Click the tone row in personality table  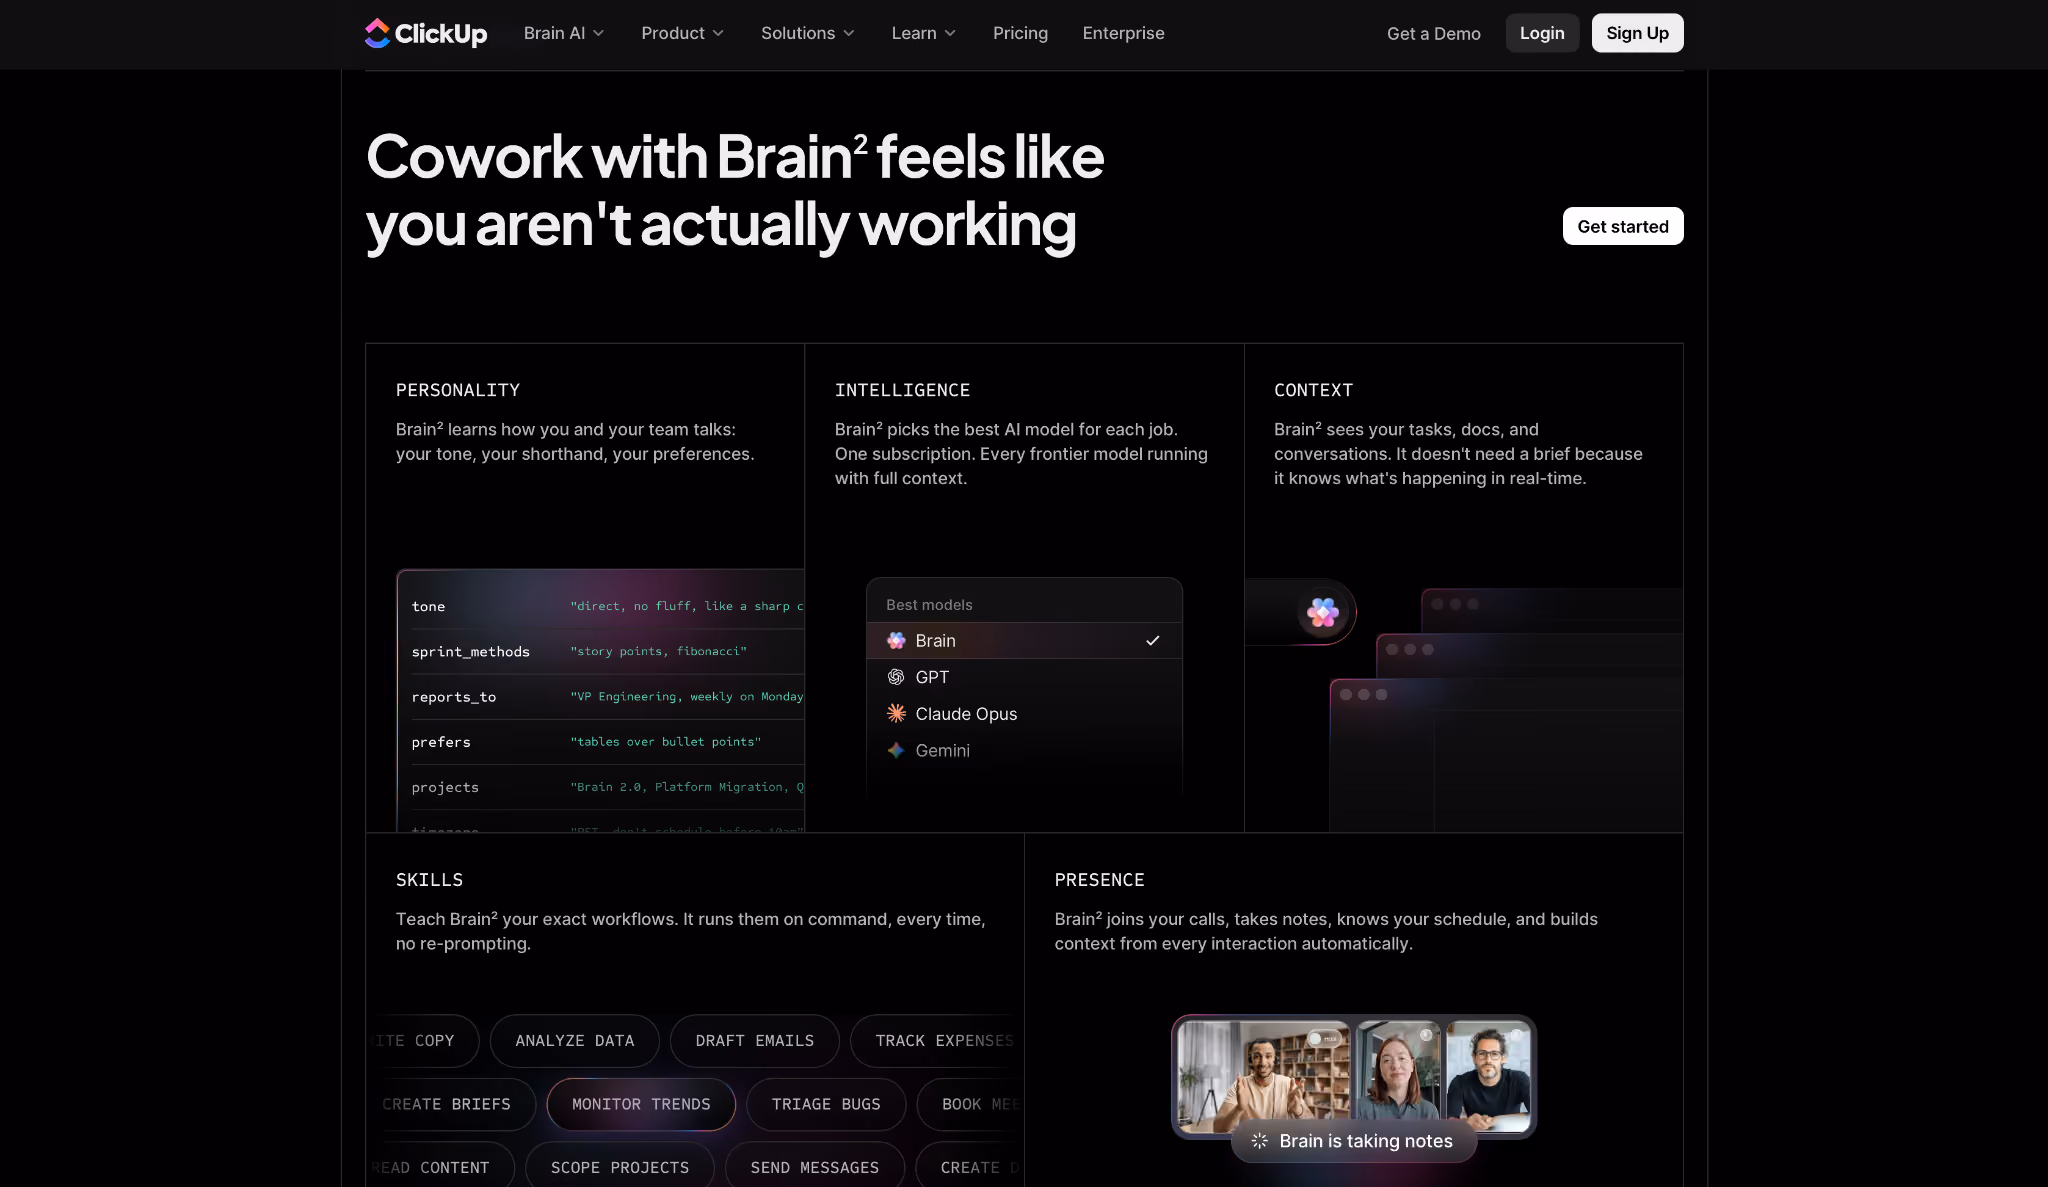tap(607, 606)
